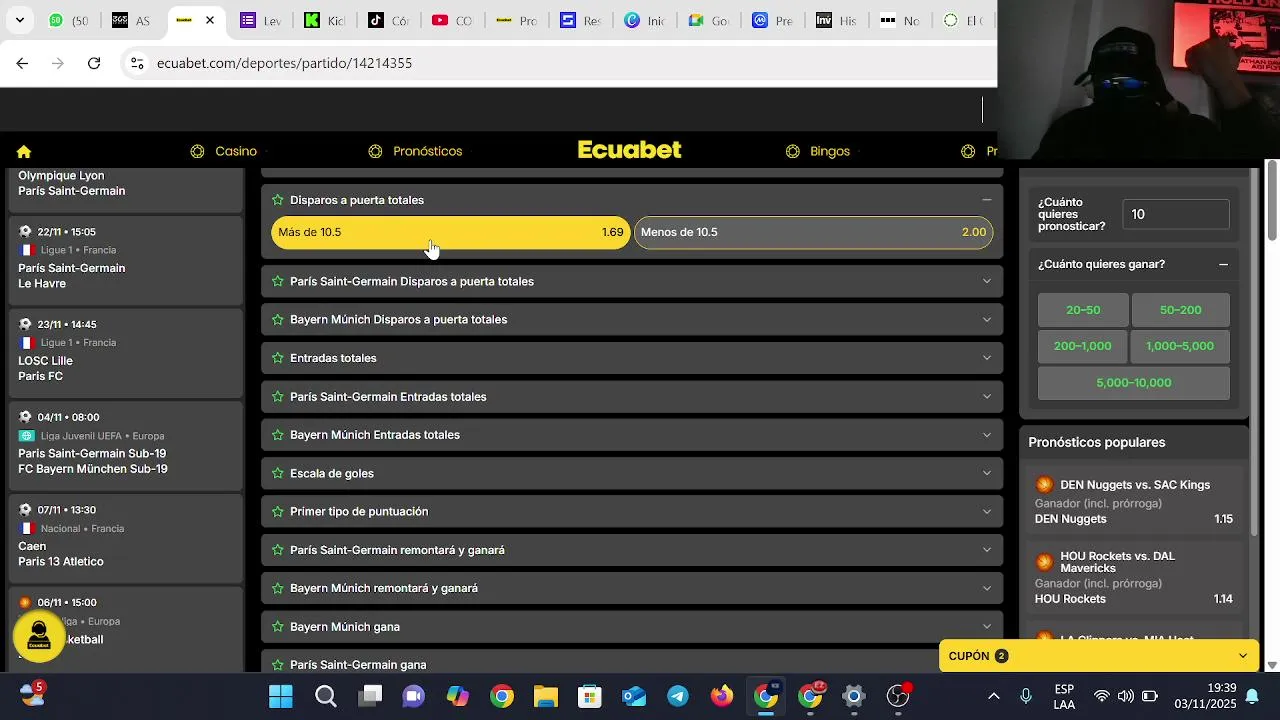Expand Entradas totales chevron
Screen dimensions: 1280x720
pos(986,358)
